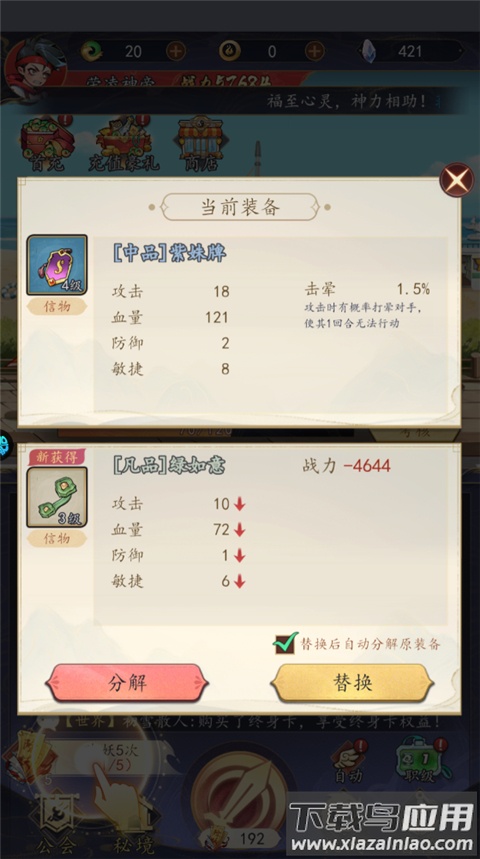The height and width of the screenshot is (859, 480).
Task: Click the 当前装备 title banner
Action: (240, 207)
